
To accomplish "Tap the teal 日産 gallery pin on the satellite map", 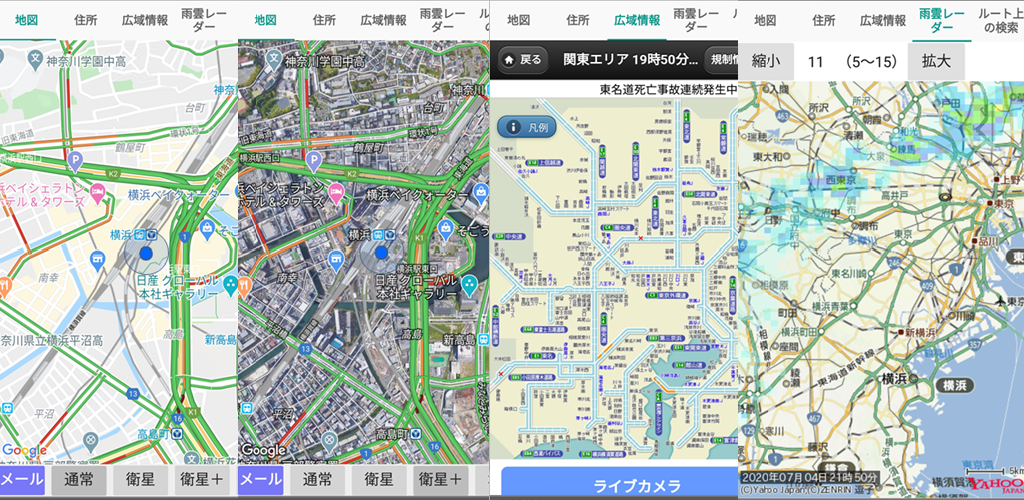I will [469, 284].
